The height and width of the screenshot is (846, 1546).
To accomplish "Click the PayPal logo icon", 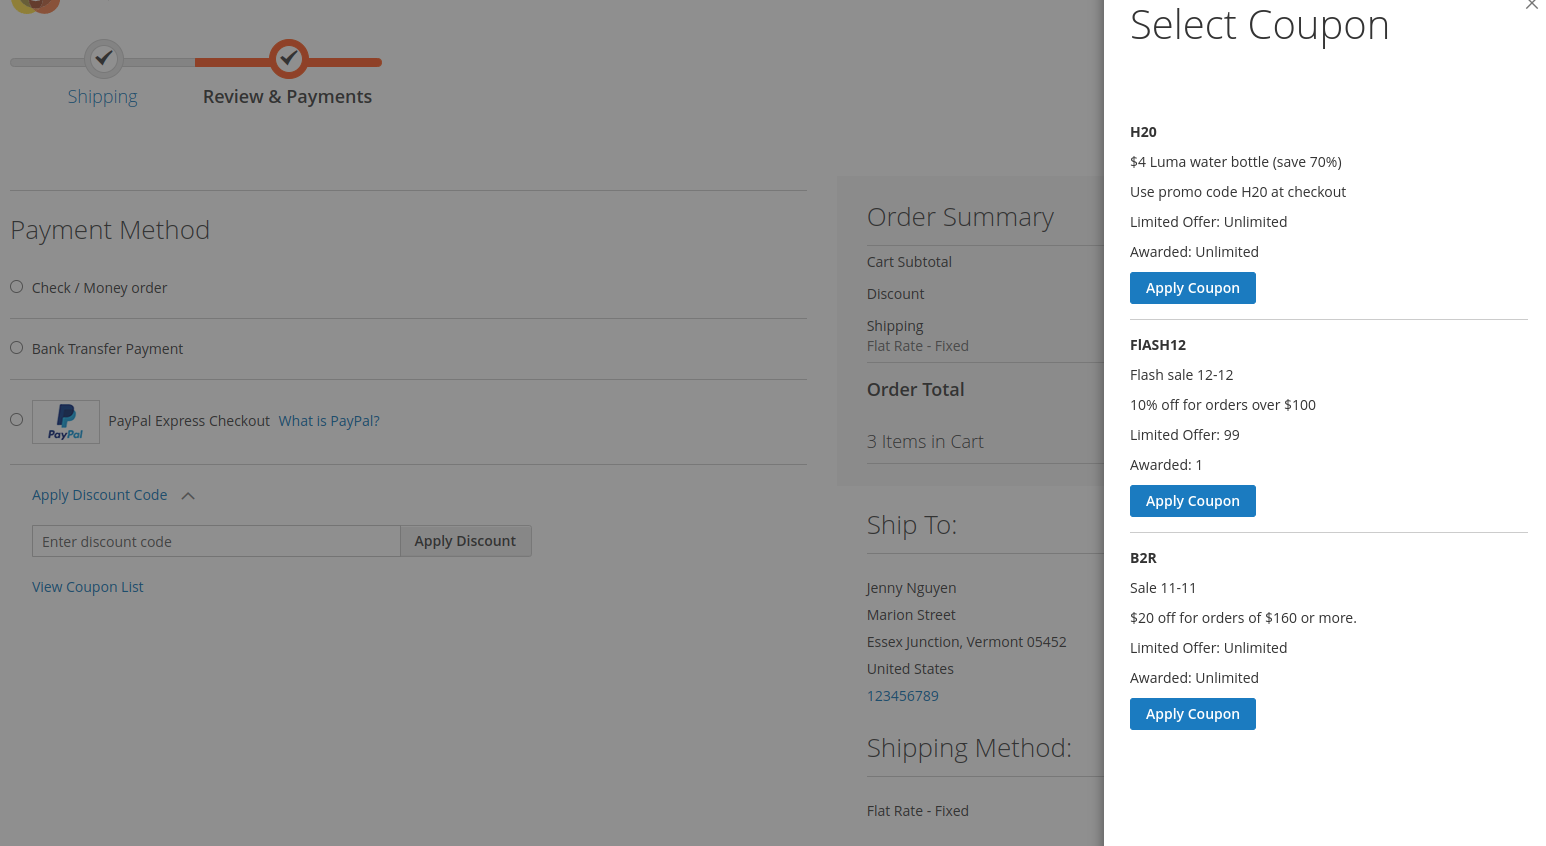I will pos(66,422).
